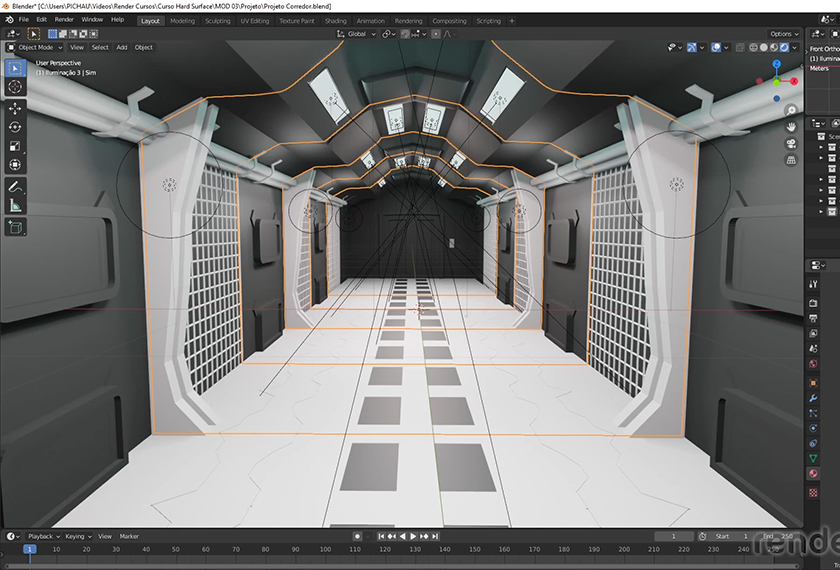840x570 pixels.
Task: Activate the Scale tool
Action: (15, 146)
